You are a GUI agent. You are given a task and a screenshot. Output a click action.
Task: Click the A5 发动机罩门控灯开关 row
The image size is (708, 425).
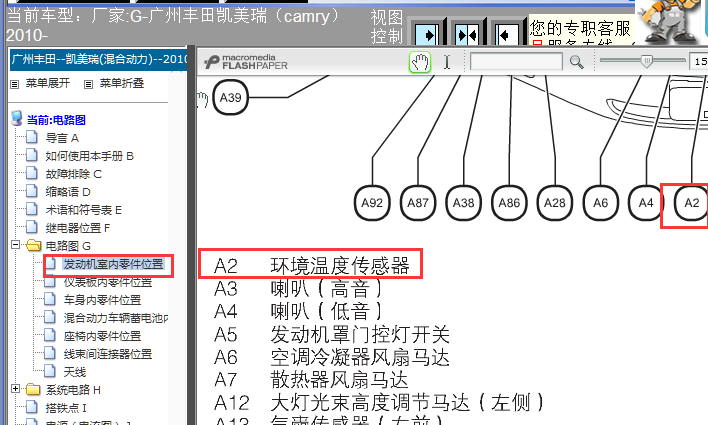[332, 335]
